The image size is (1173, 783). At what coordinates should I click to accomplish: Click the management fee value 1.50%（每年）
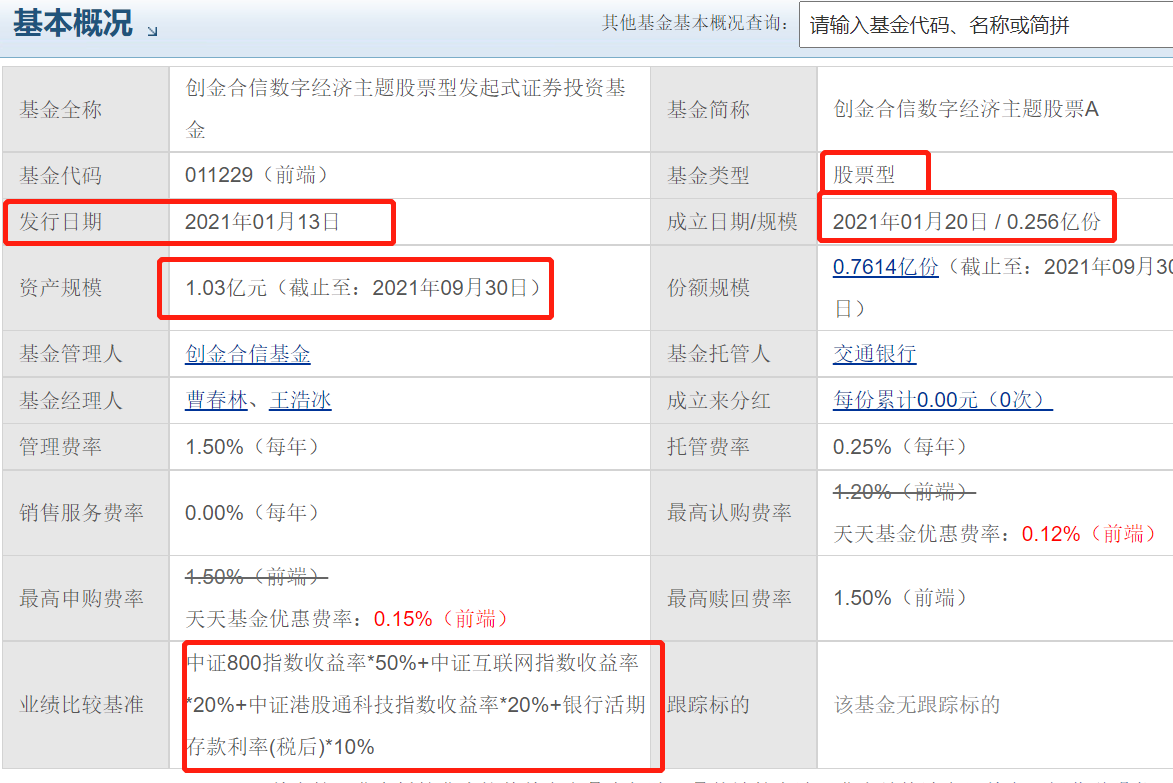pos(252,446)
